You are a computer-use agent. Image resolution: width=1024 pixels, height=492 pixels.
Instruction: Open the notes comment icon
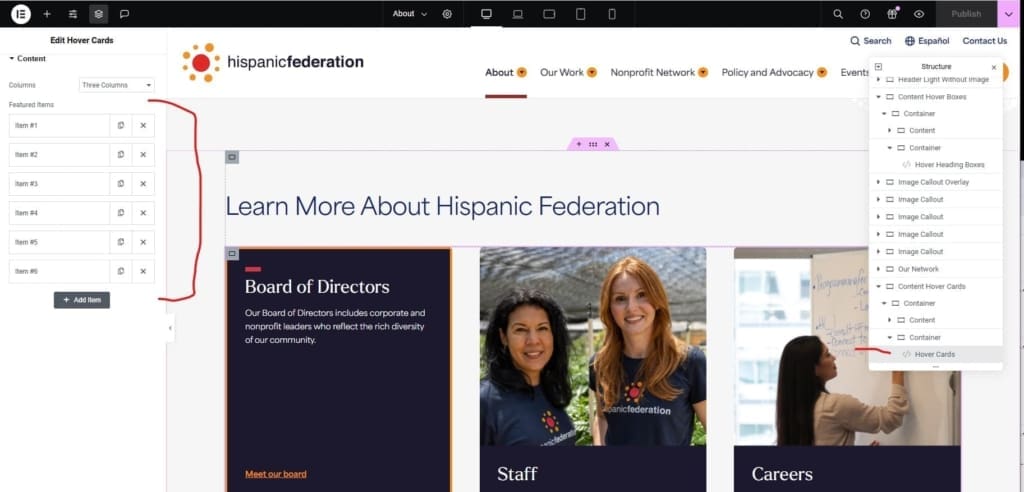pyautogui.click(x=124, y=14)
